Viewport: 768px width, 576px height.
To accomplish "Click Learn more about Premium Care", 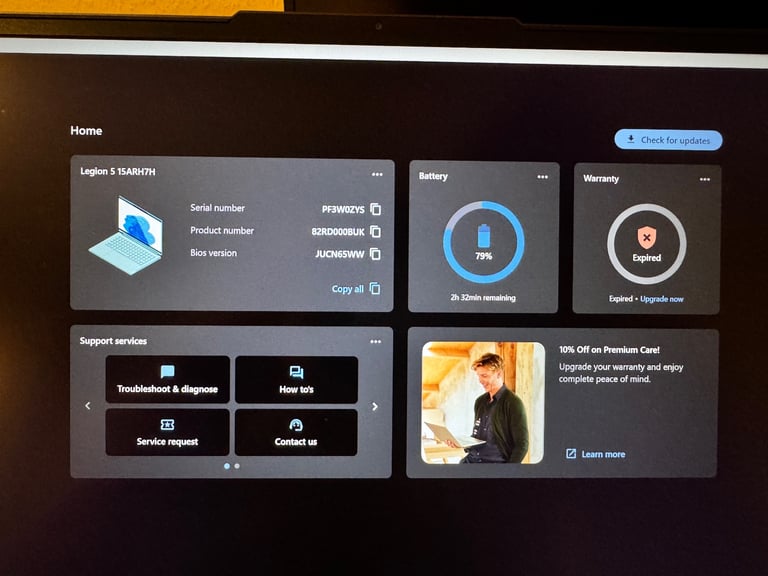I will tap(596, 454).
